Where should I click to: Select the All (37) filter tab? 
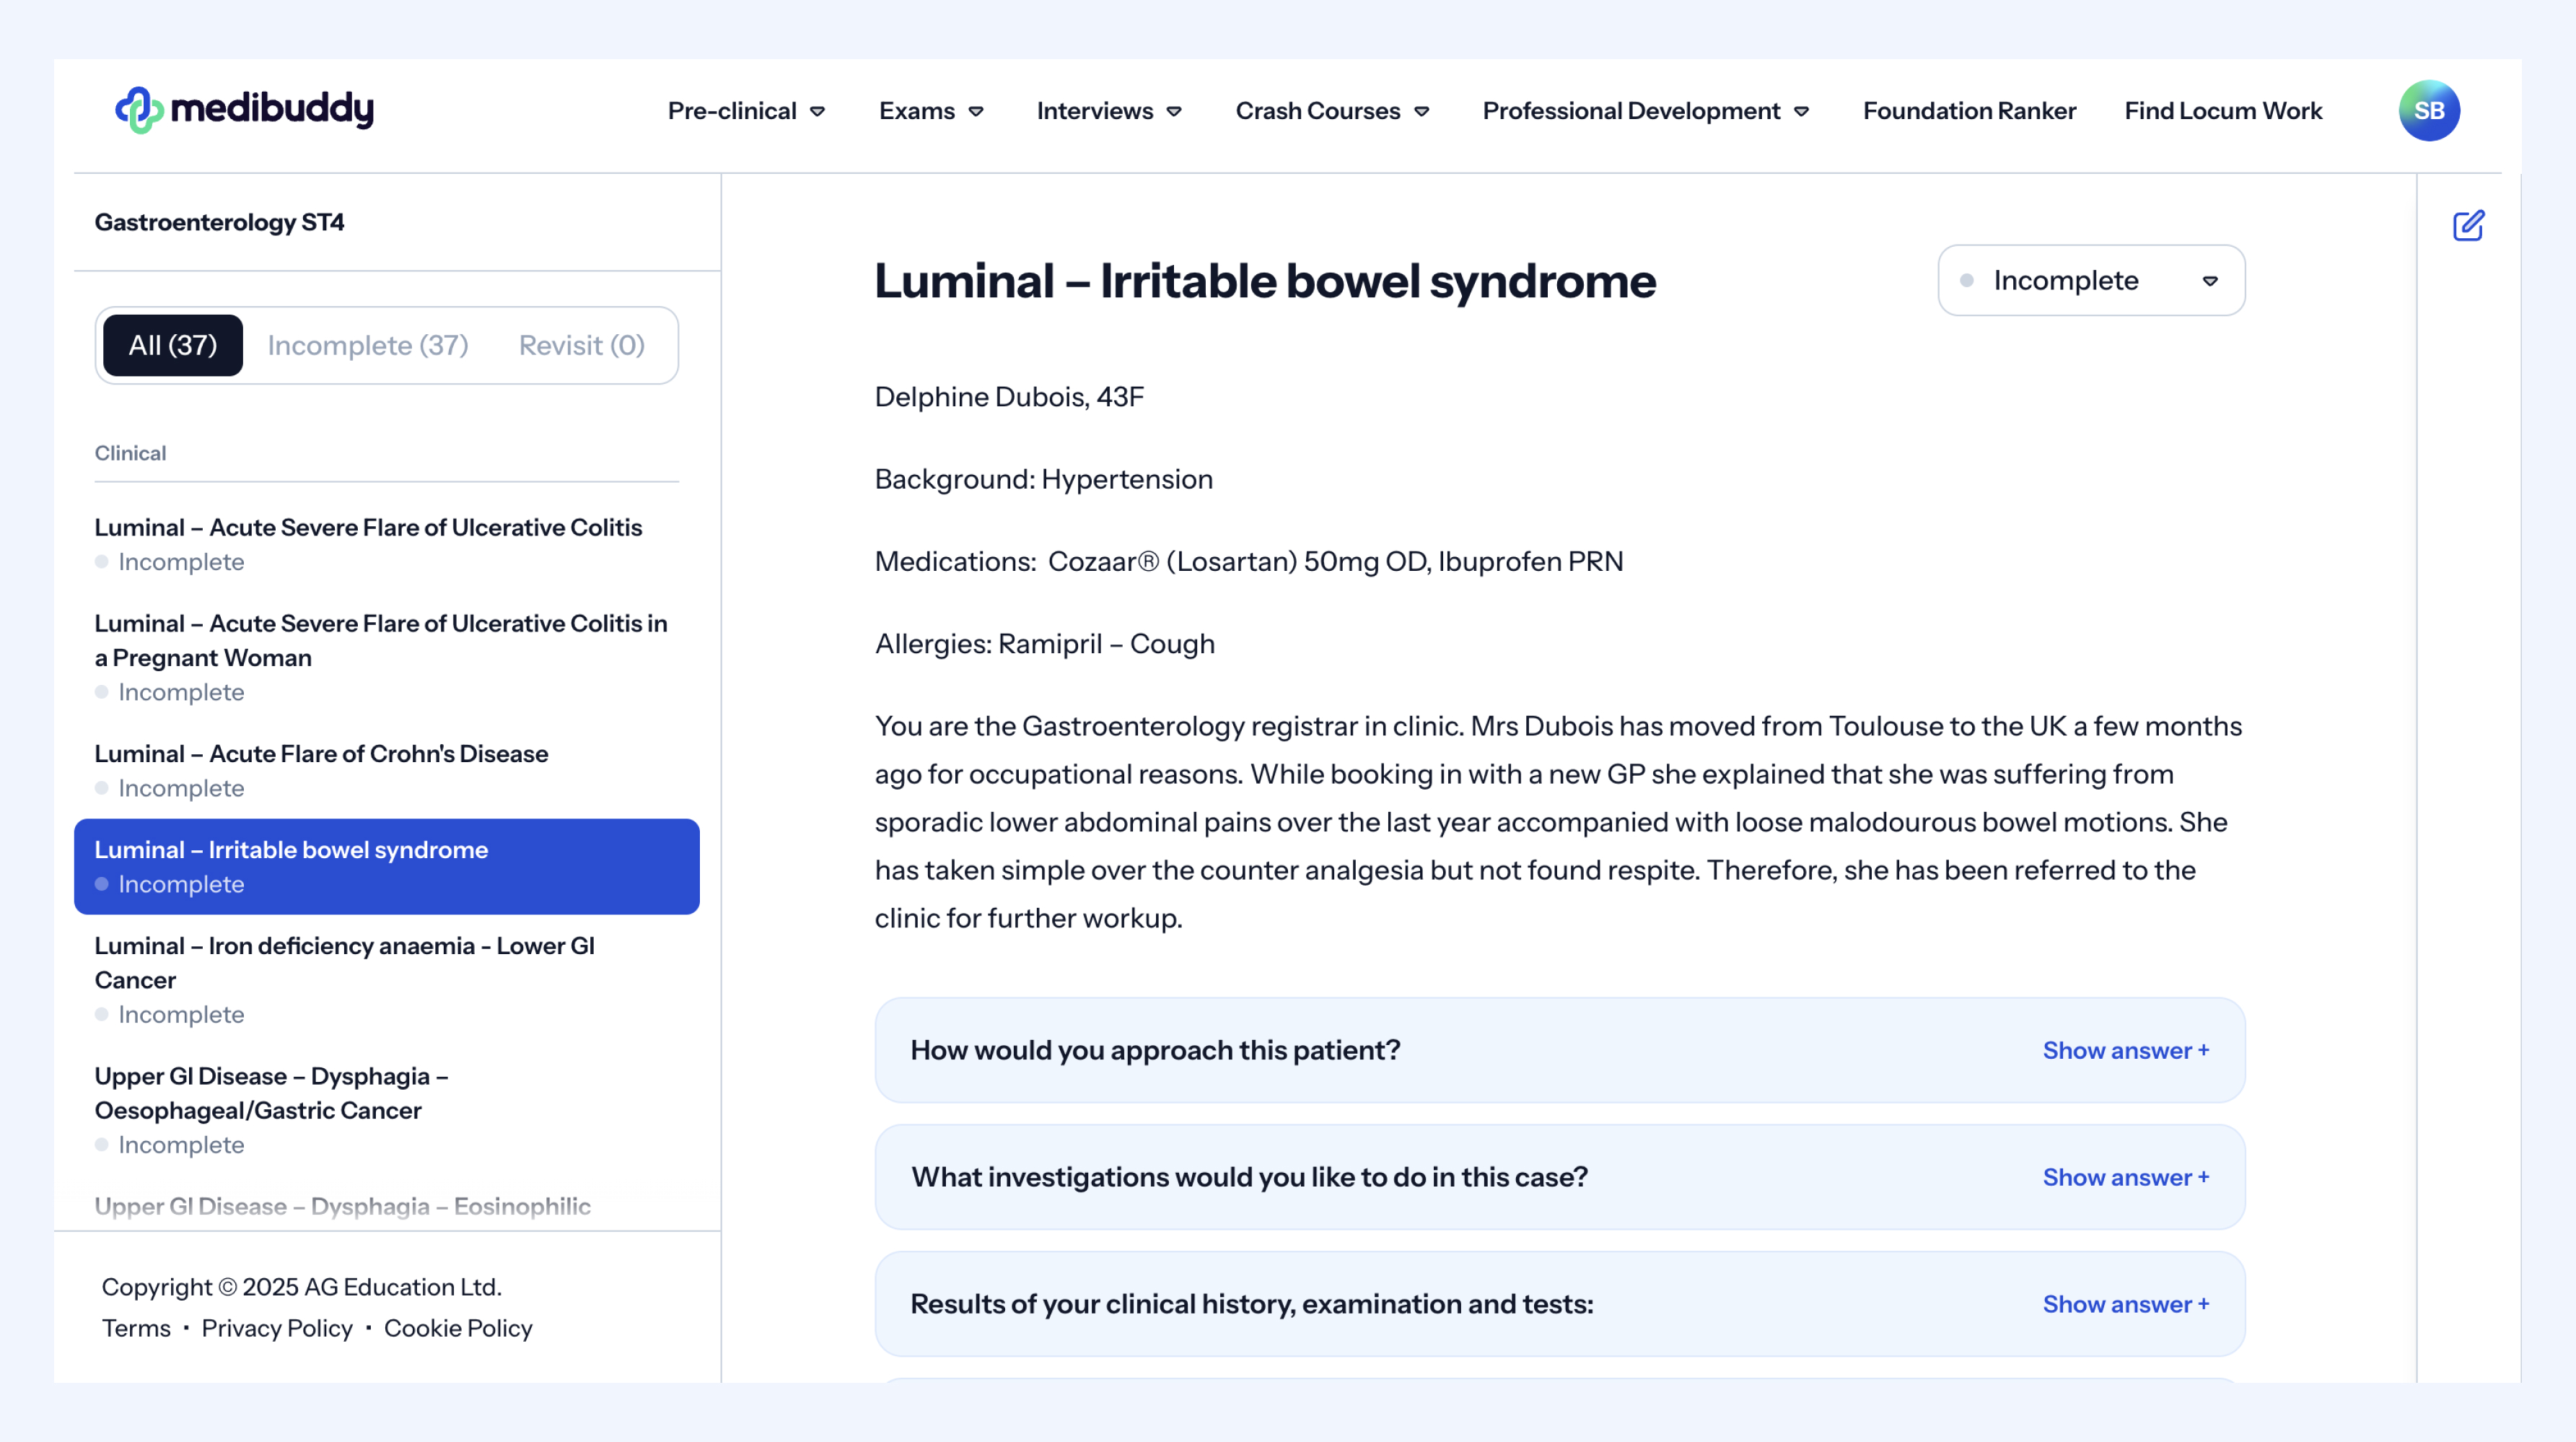(173, 346)
